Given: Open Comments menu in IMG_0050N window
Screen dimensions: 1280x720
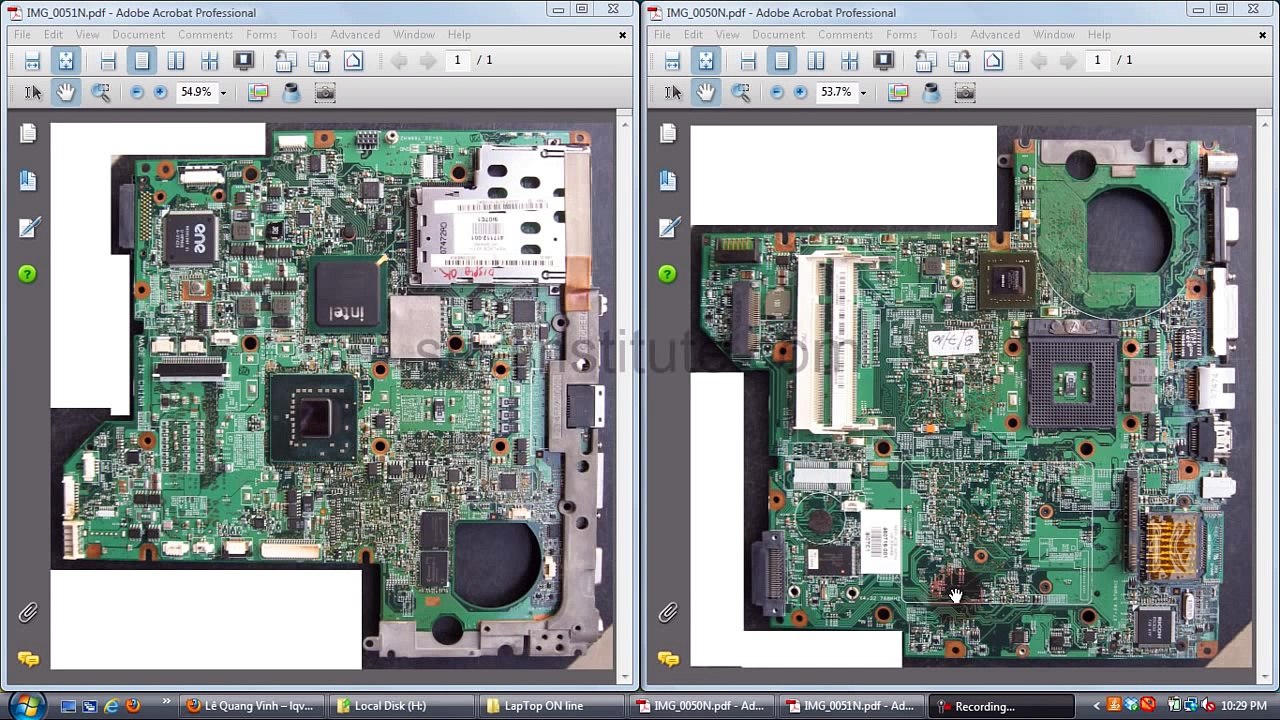Looking at the screenshot, I should click(x=845, y=34).
